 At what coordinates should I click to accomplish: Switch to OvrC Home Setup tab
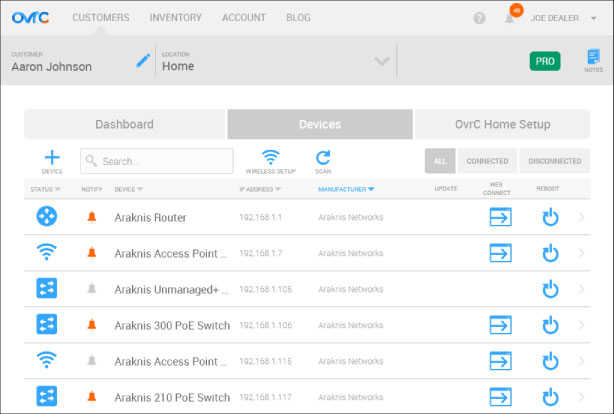(502, 124)
